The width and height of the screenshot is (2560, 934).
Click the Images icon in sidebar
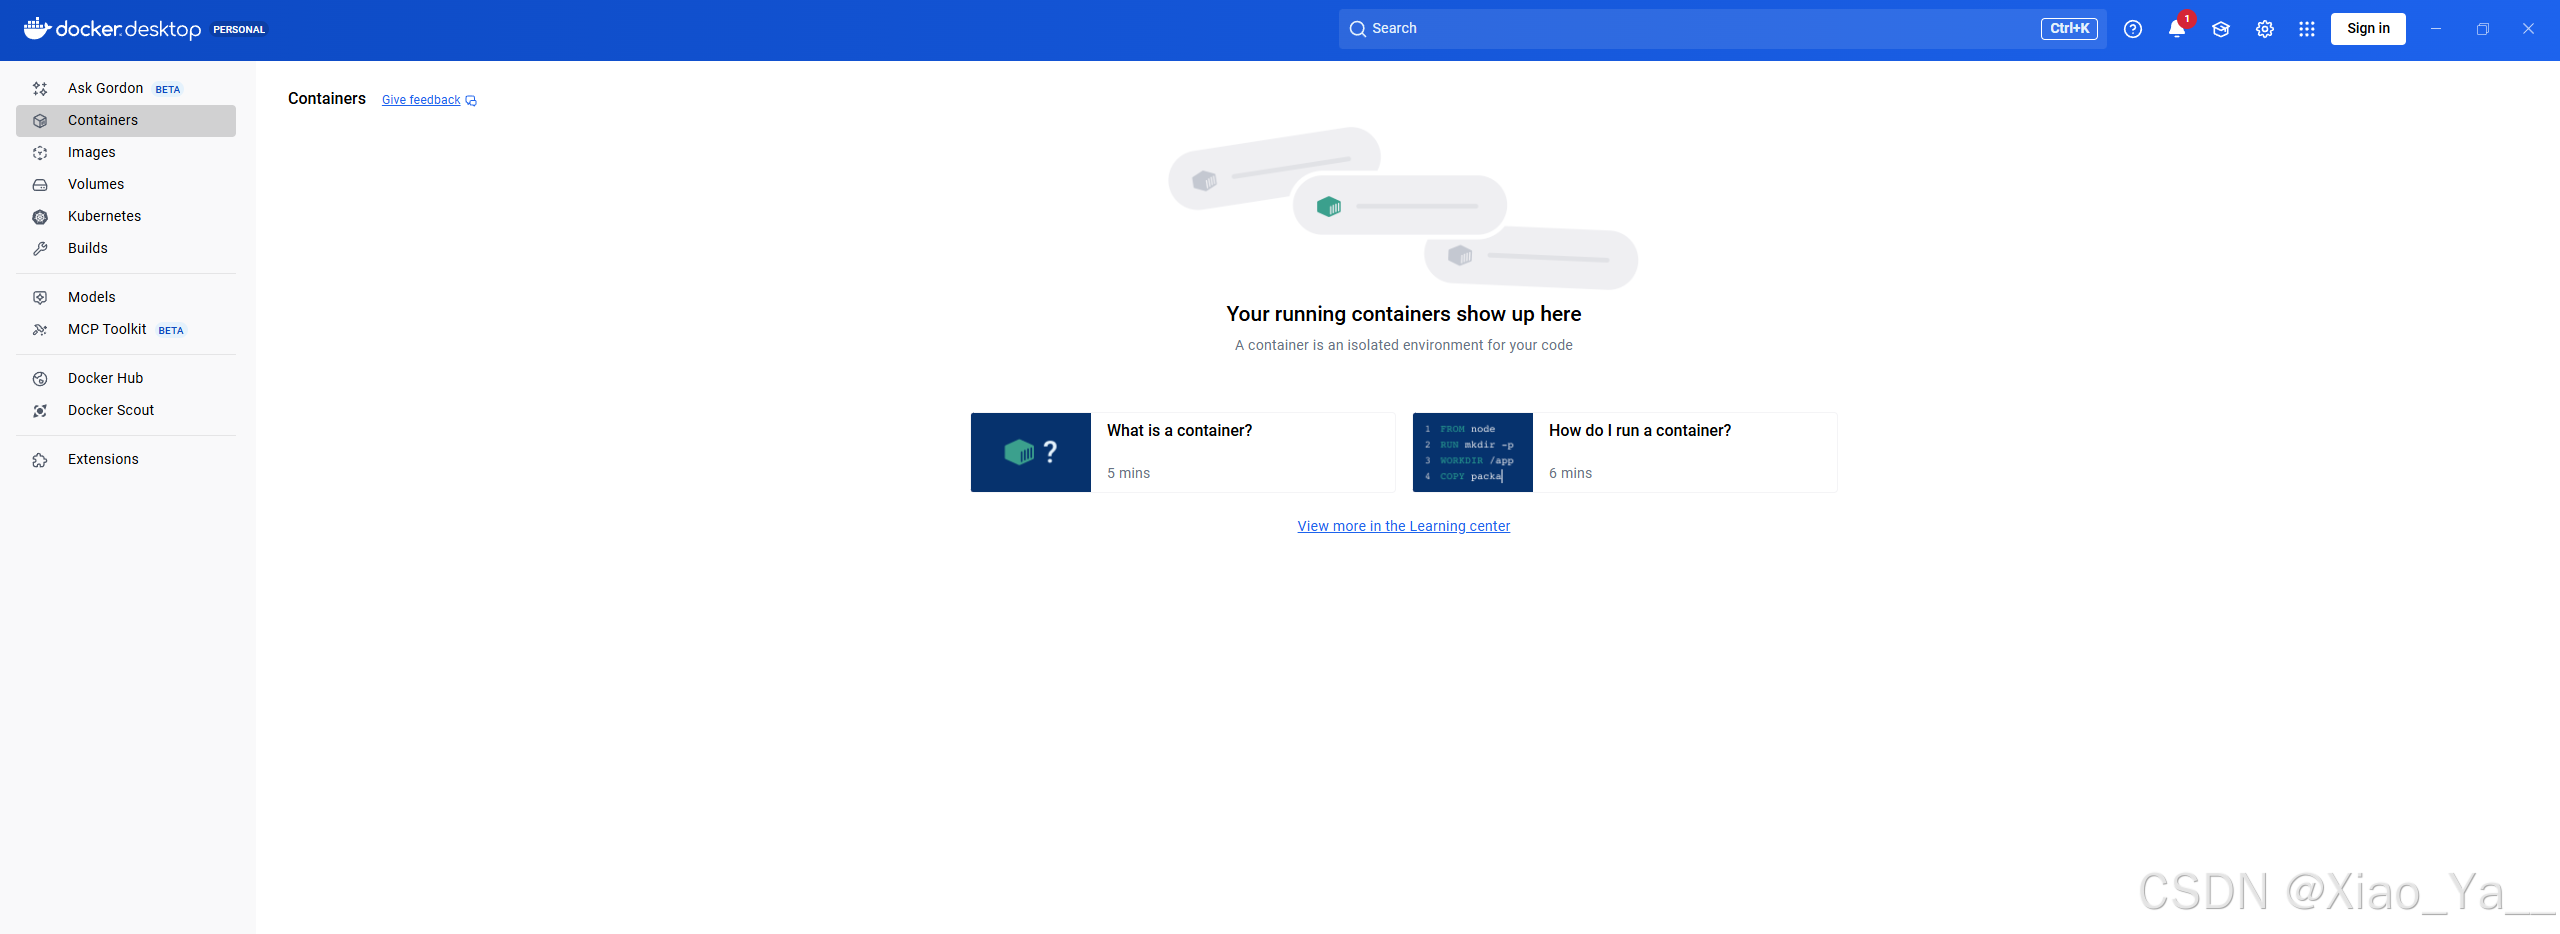tap(40, 153)
